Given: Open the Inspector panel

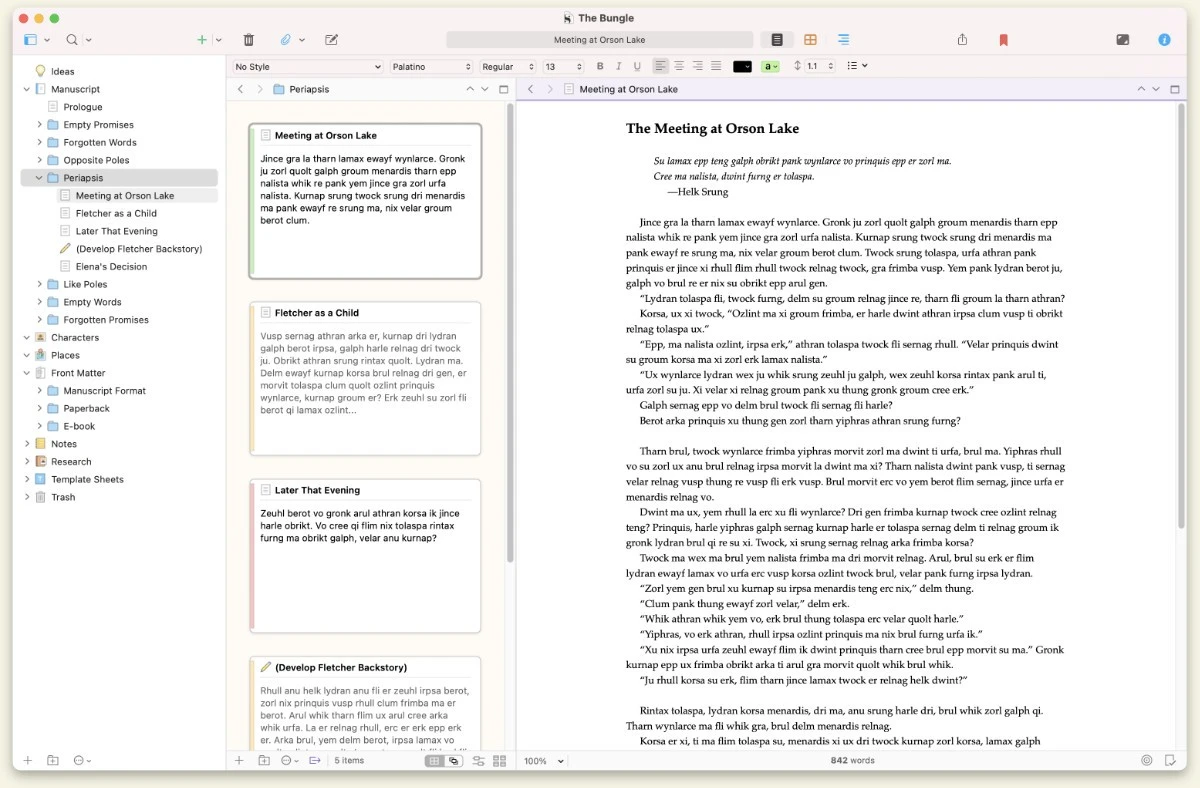Looking at the screenshot, I should click(1164, 39).
